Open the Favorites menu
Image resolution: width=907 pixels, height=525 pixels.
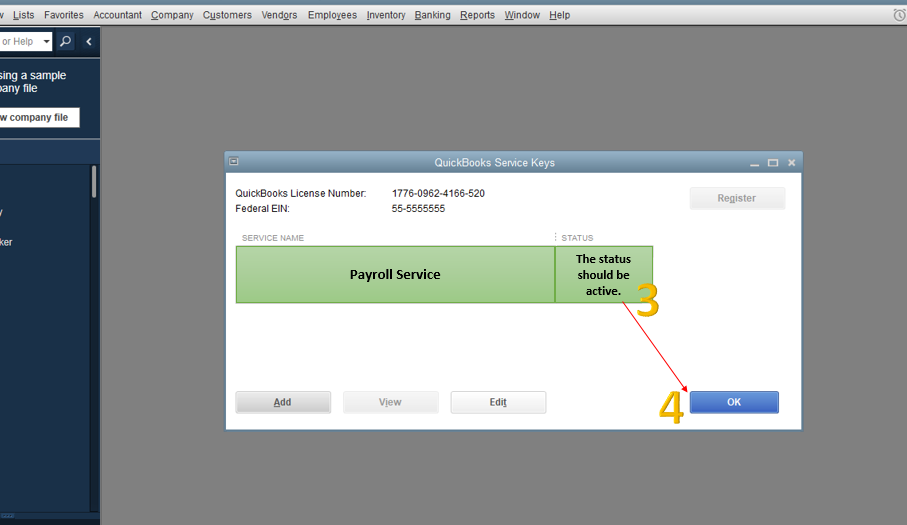(x=64, y=15)
